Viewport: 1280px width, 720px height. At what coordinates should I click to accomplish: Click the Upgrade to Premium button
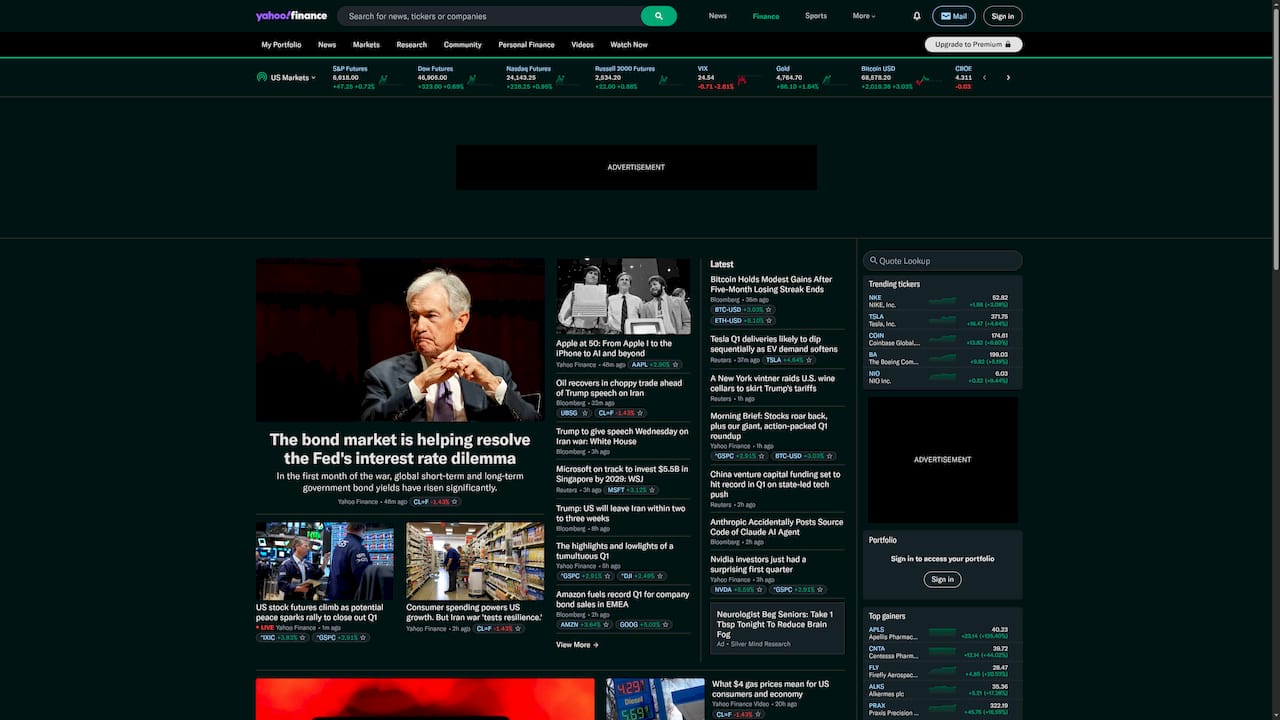[x=973, y=44]
